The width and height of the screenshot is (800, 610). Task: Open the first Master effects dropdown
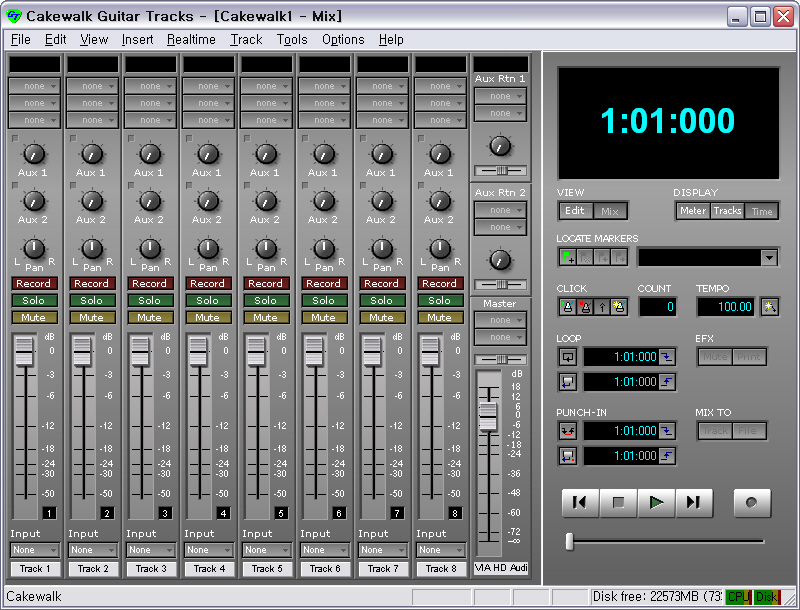pos(500,320)
